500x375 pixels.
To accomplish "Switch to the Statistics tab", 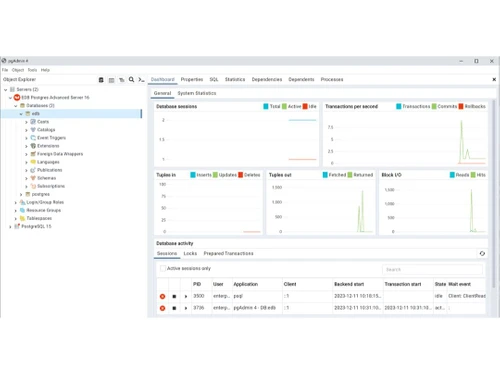I will click(235, 79).
